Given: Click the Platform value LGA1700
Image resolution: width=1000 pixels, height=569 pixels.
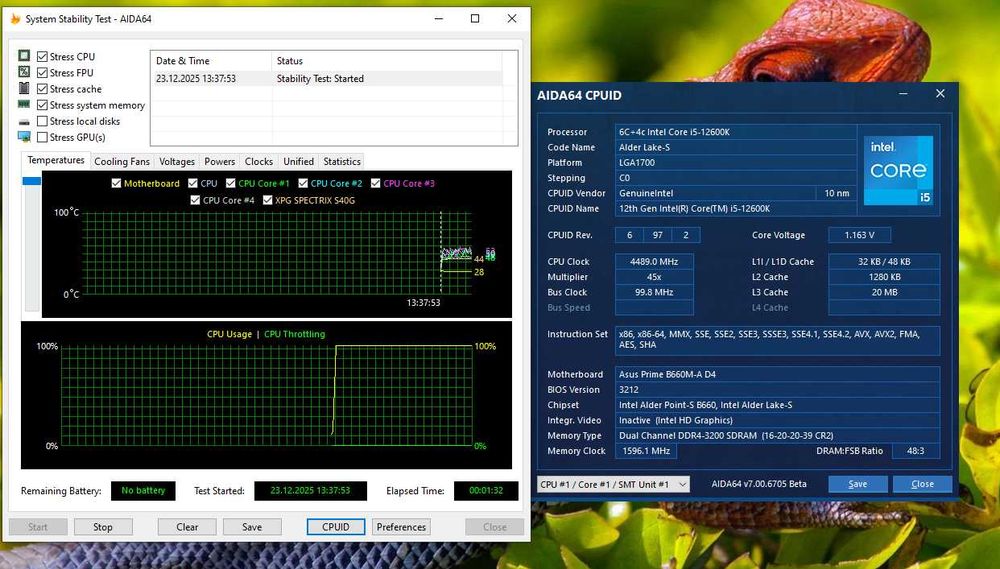Looking at the screenshot, I should coord(735,163).
